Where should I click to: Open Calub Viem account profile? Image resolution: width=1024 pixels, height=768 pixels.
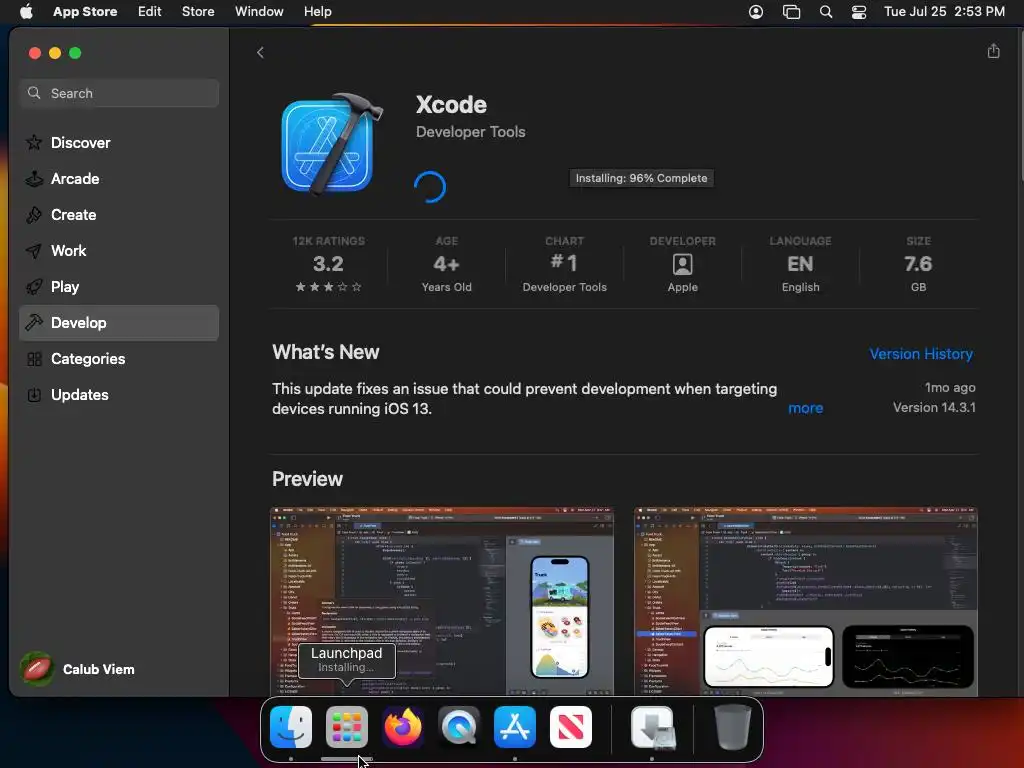pyautogui.click(x=78, y=669)
